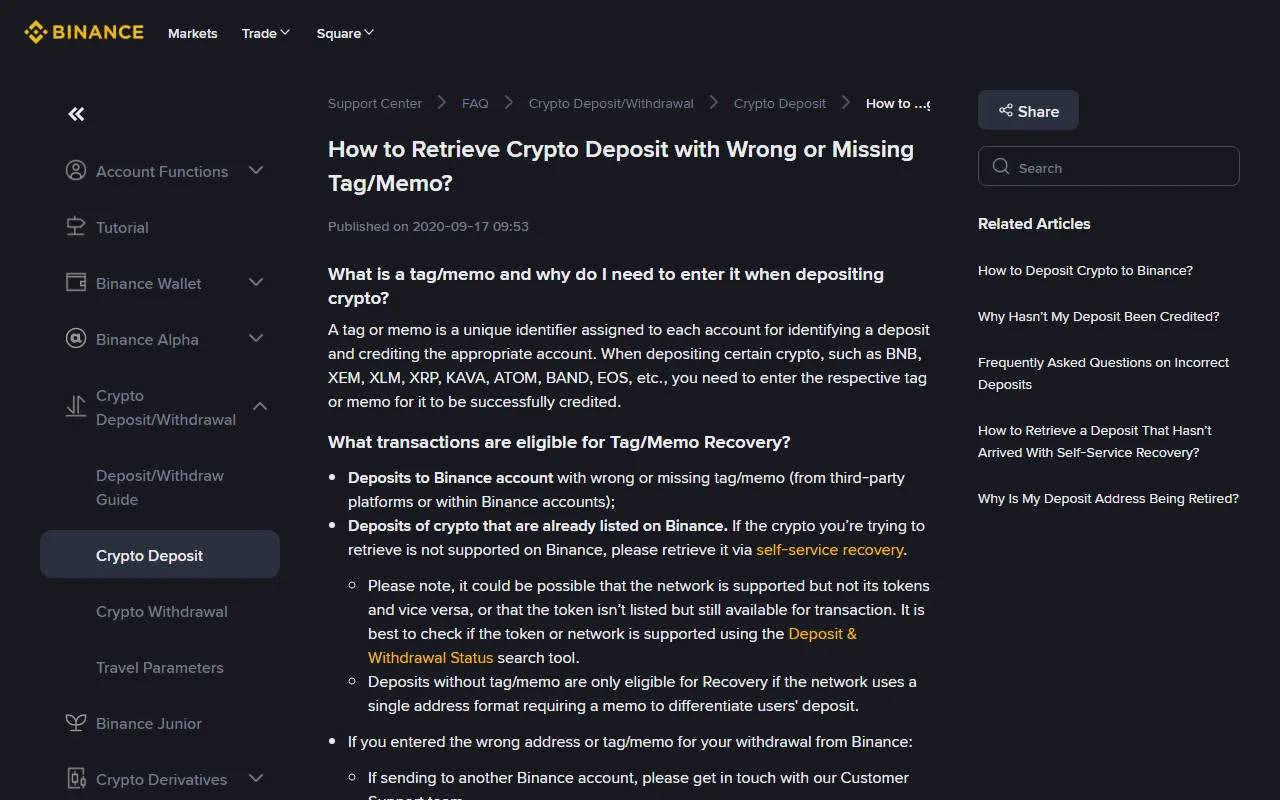Open 'Why Hasn't My Deposit Been Credited?' article
This screenshot has width=1280, height=800.
pos(1099,316)
